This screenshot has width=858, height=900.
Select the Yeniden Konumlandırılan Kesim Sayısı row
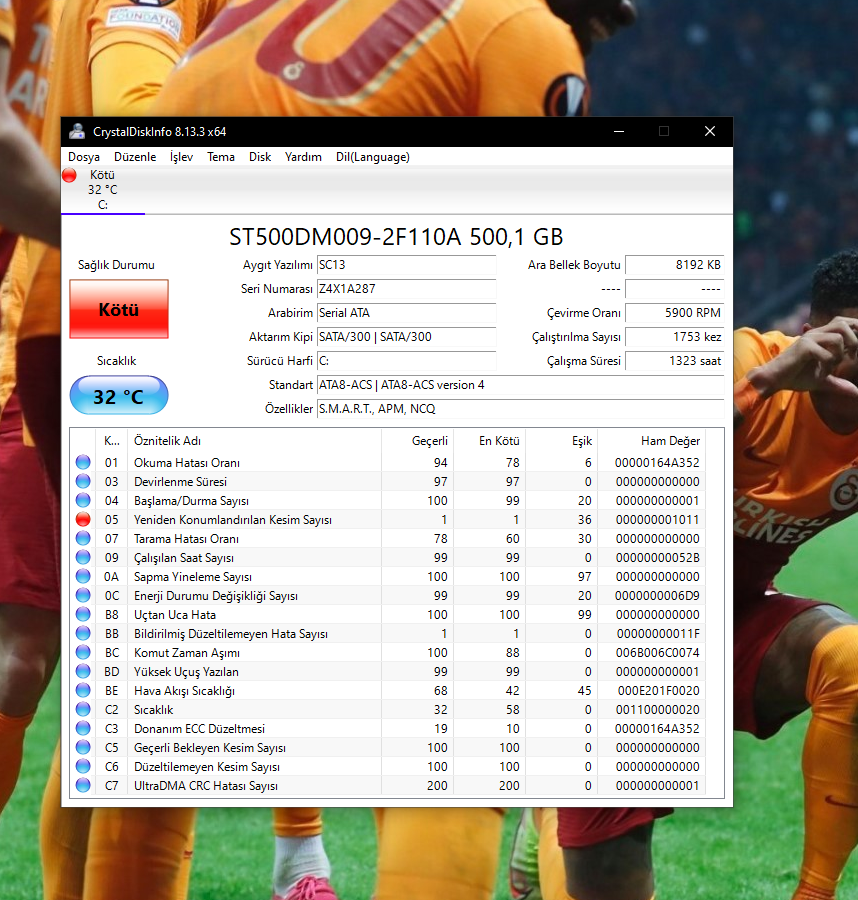388,519
